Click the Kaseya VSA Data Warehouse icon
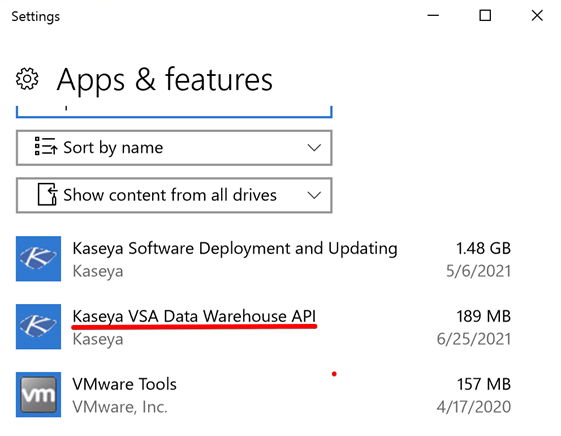The image size is (561, 436). [38, 327]
